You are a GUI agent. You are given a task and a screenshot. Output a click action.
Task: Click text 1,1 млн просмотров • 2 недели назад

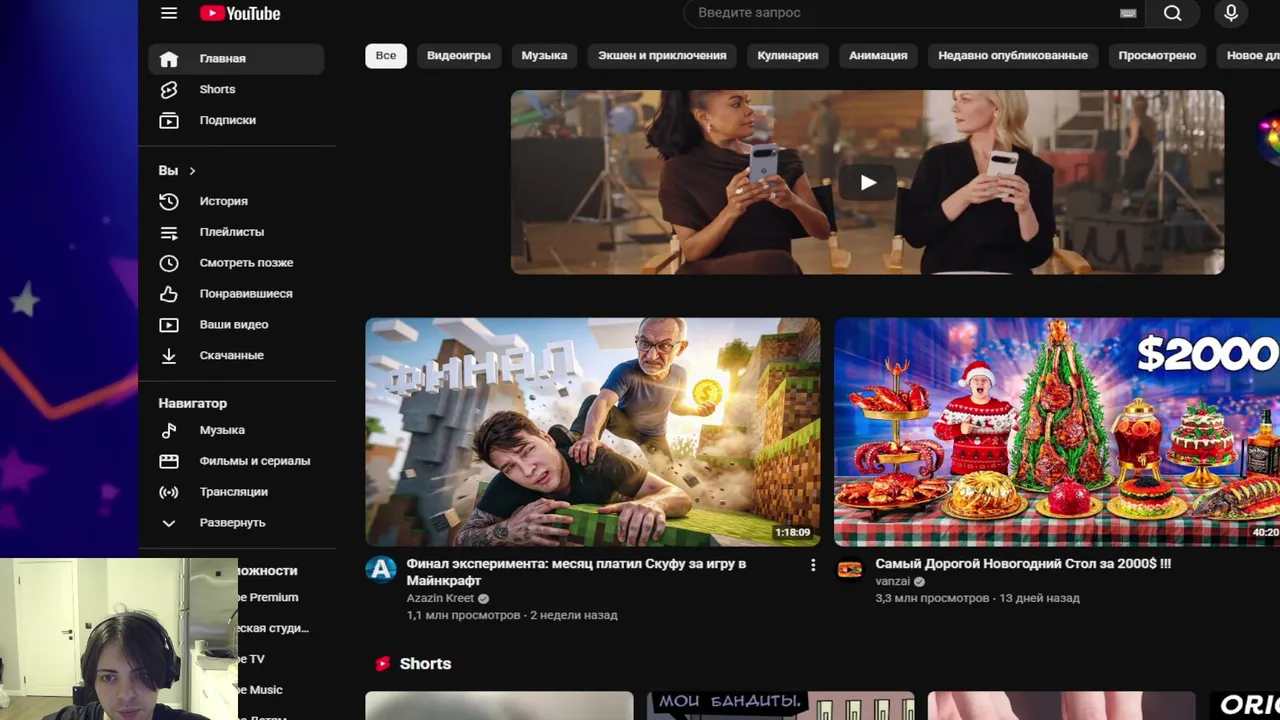pyautogui.click(x=511, y=615)
